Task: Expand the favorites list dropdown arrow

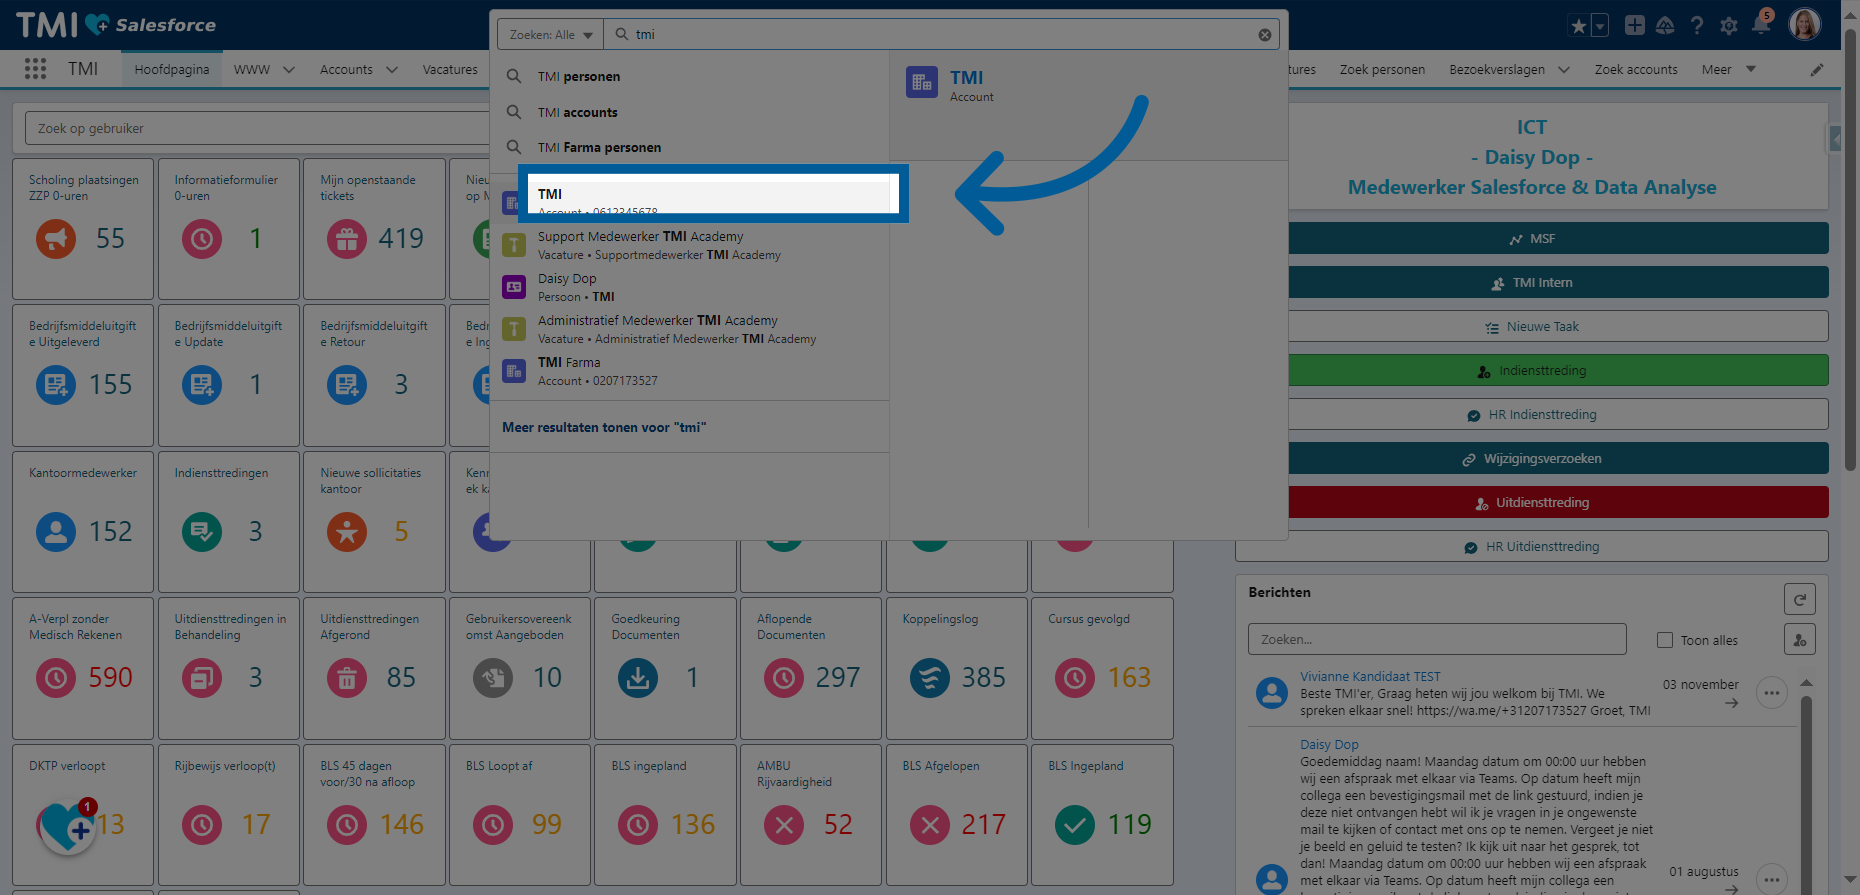Action: point(1600,26)
